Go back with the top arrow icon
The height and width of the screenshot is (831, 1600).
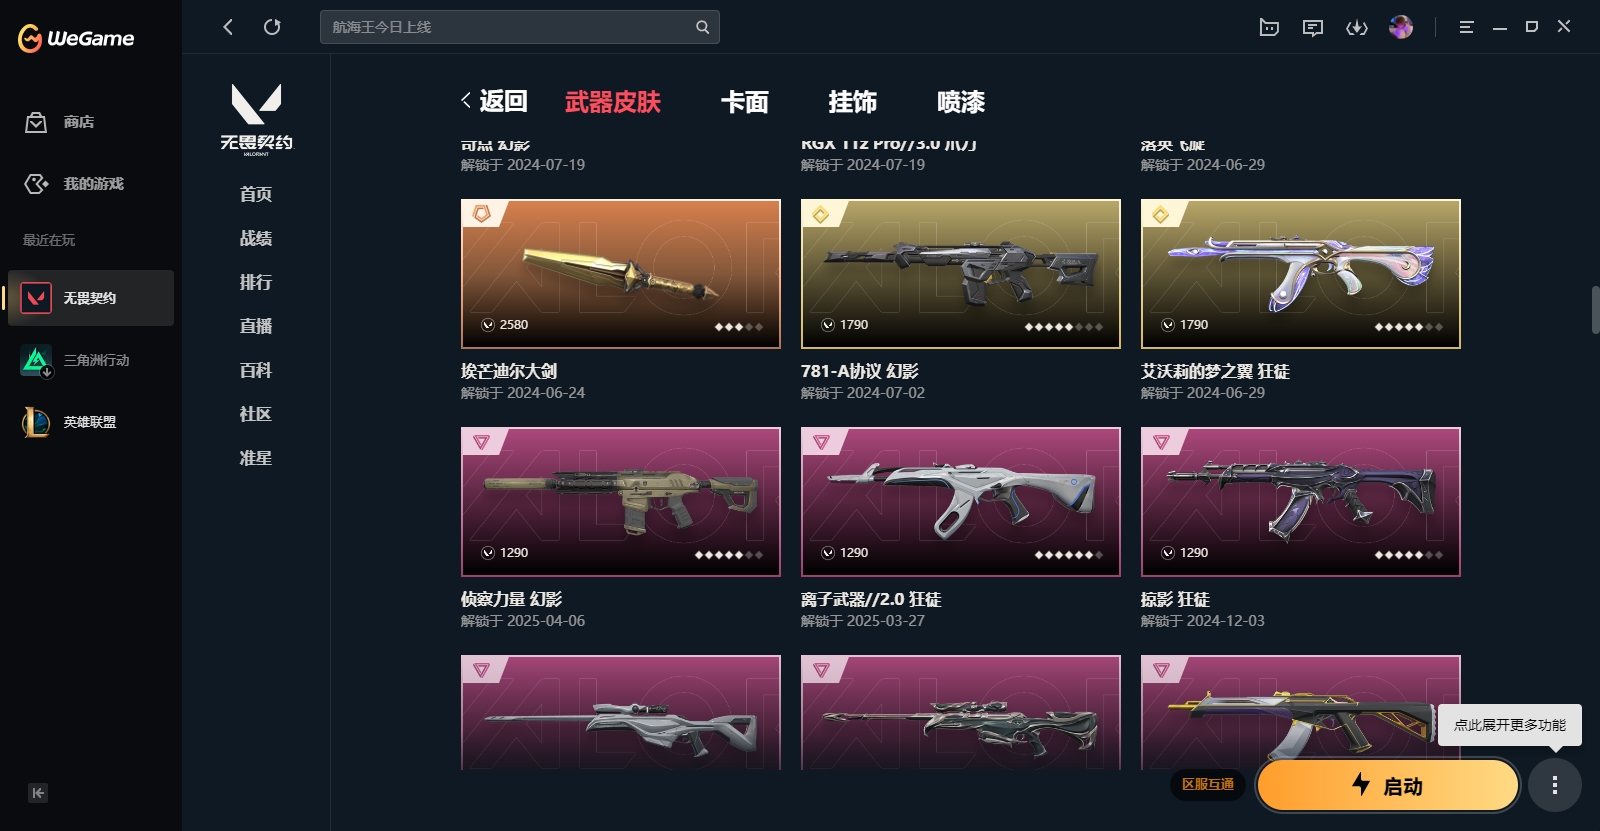[228, 27]
